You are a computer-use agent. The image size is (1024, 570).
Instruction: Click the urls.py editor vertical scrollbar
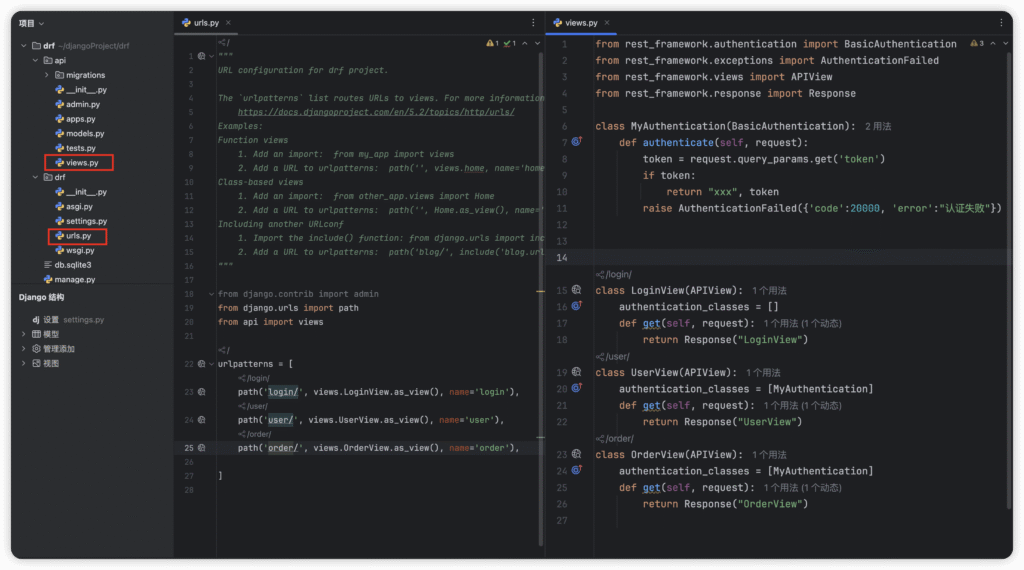(541, 200)
